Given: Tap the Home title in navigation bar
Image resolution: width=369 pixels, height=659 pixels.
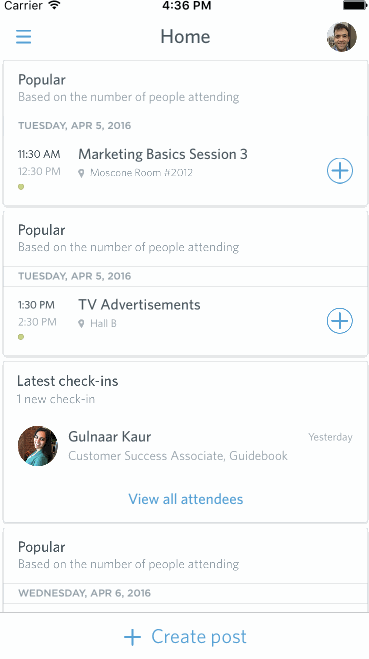Looking at the screenshot, I should point(185,37).
